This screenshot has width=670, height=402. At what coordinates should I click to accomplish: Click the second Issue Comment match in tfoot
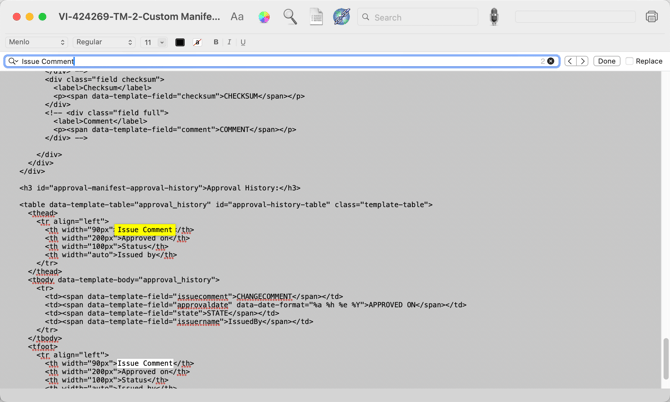coord(145,363)
